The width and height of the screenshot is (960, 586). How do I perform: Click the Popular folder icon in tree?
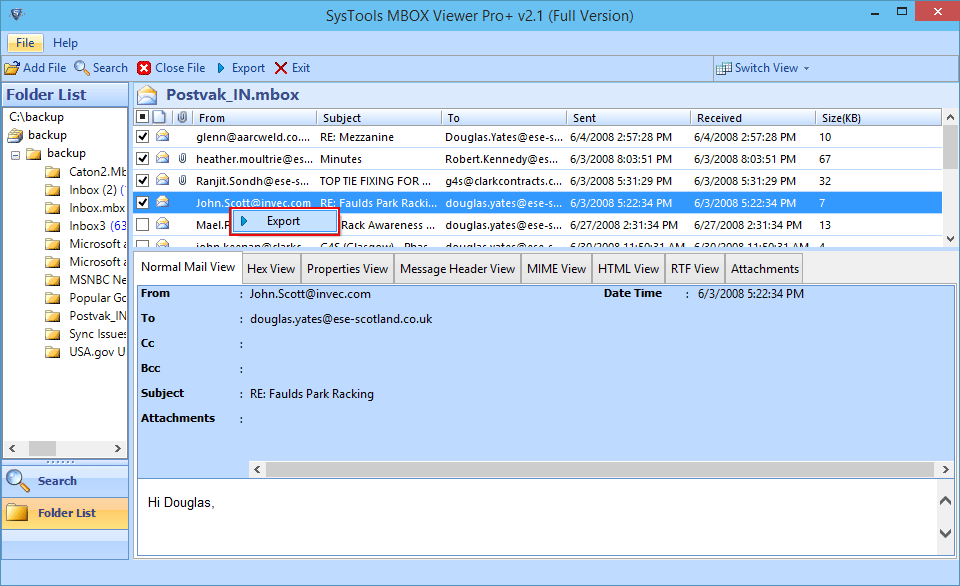[53, 298]
